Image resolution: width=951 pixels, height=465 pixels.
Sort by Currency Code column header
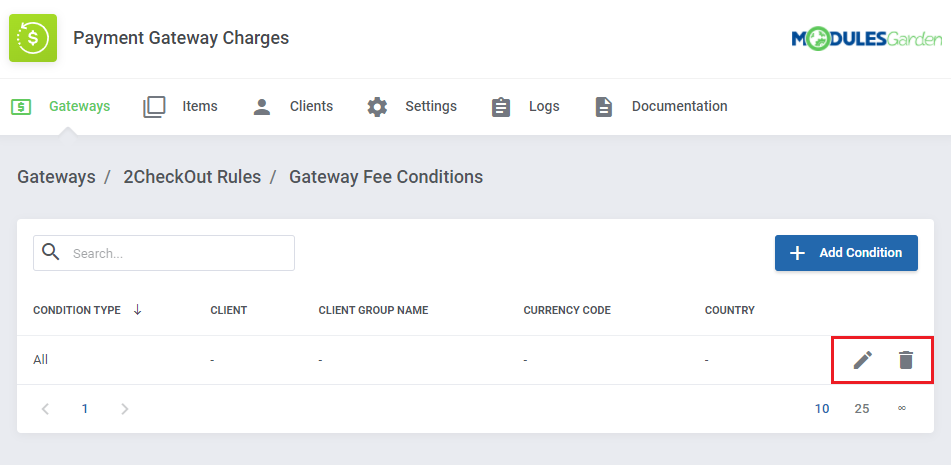tap(567, 310)
